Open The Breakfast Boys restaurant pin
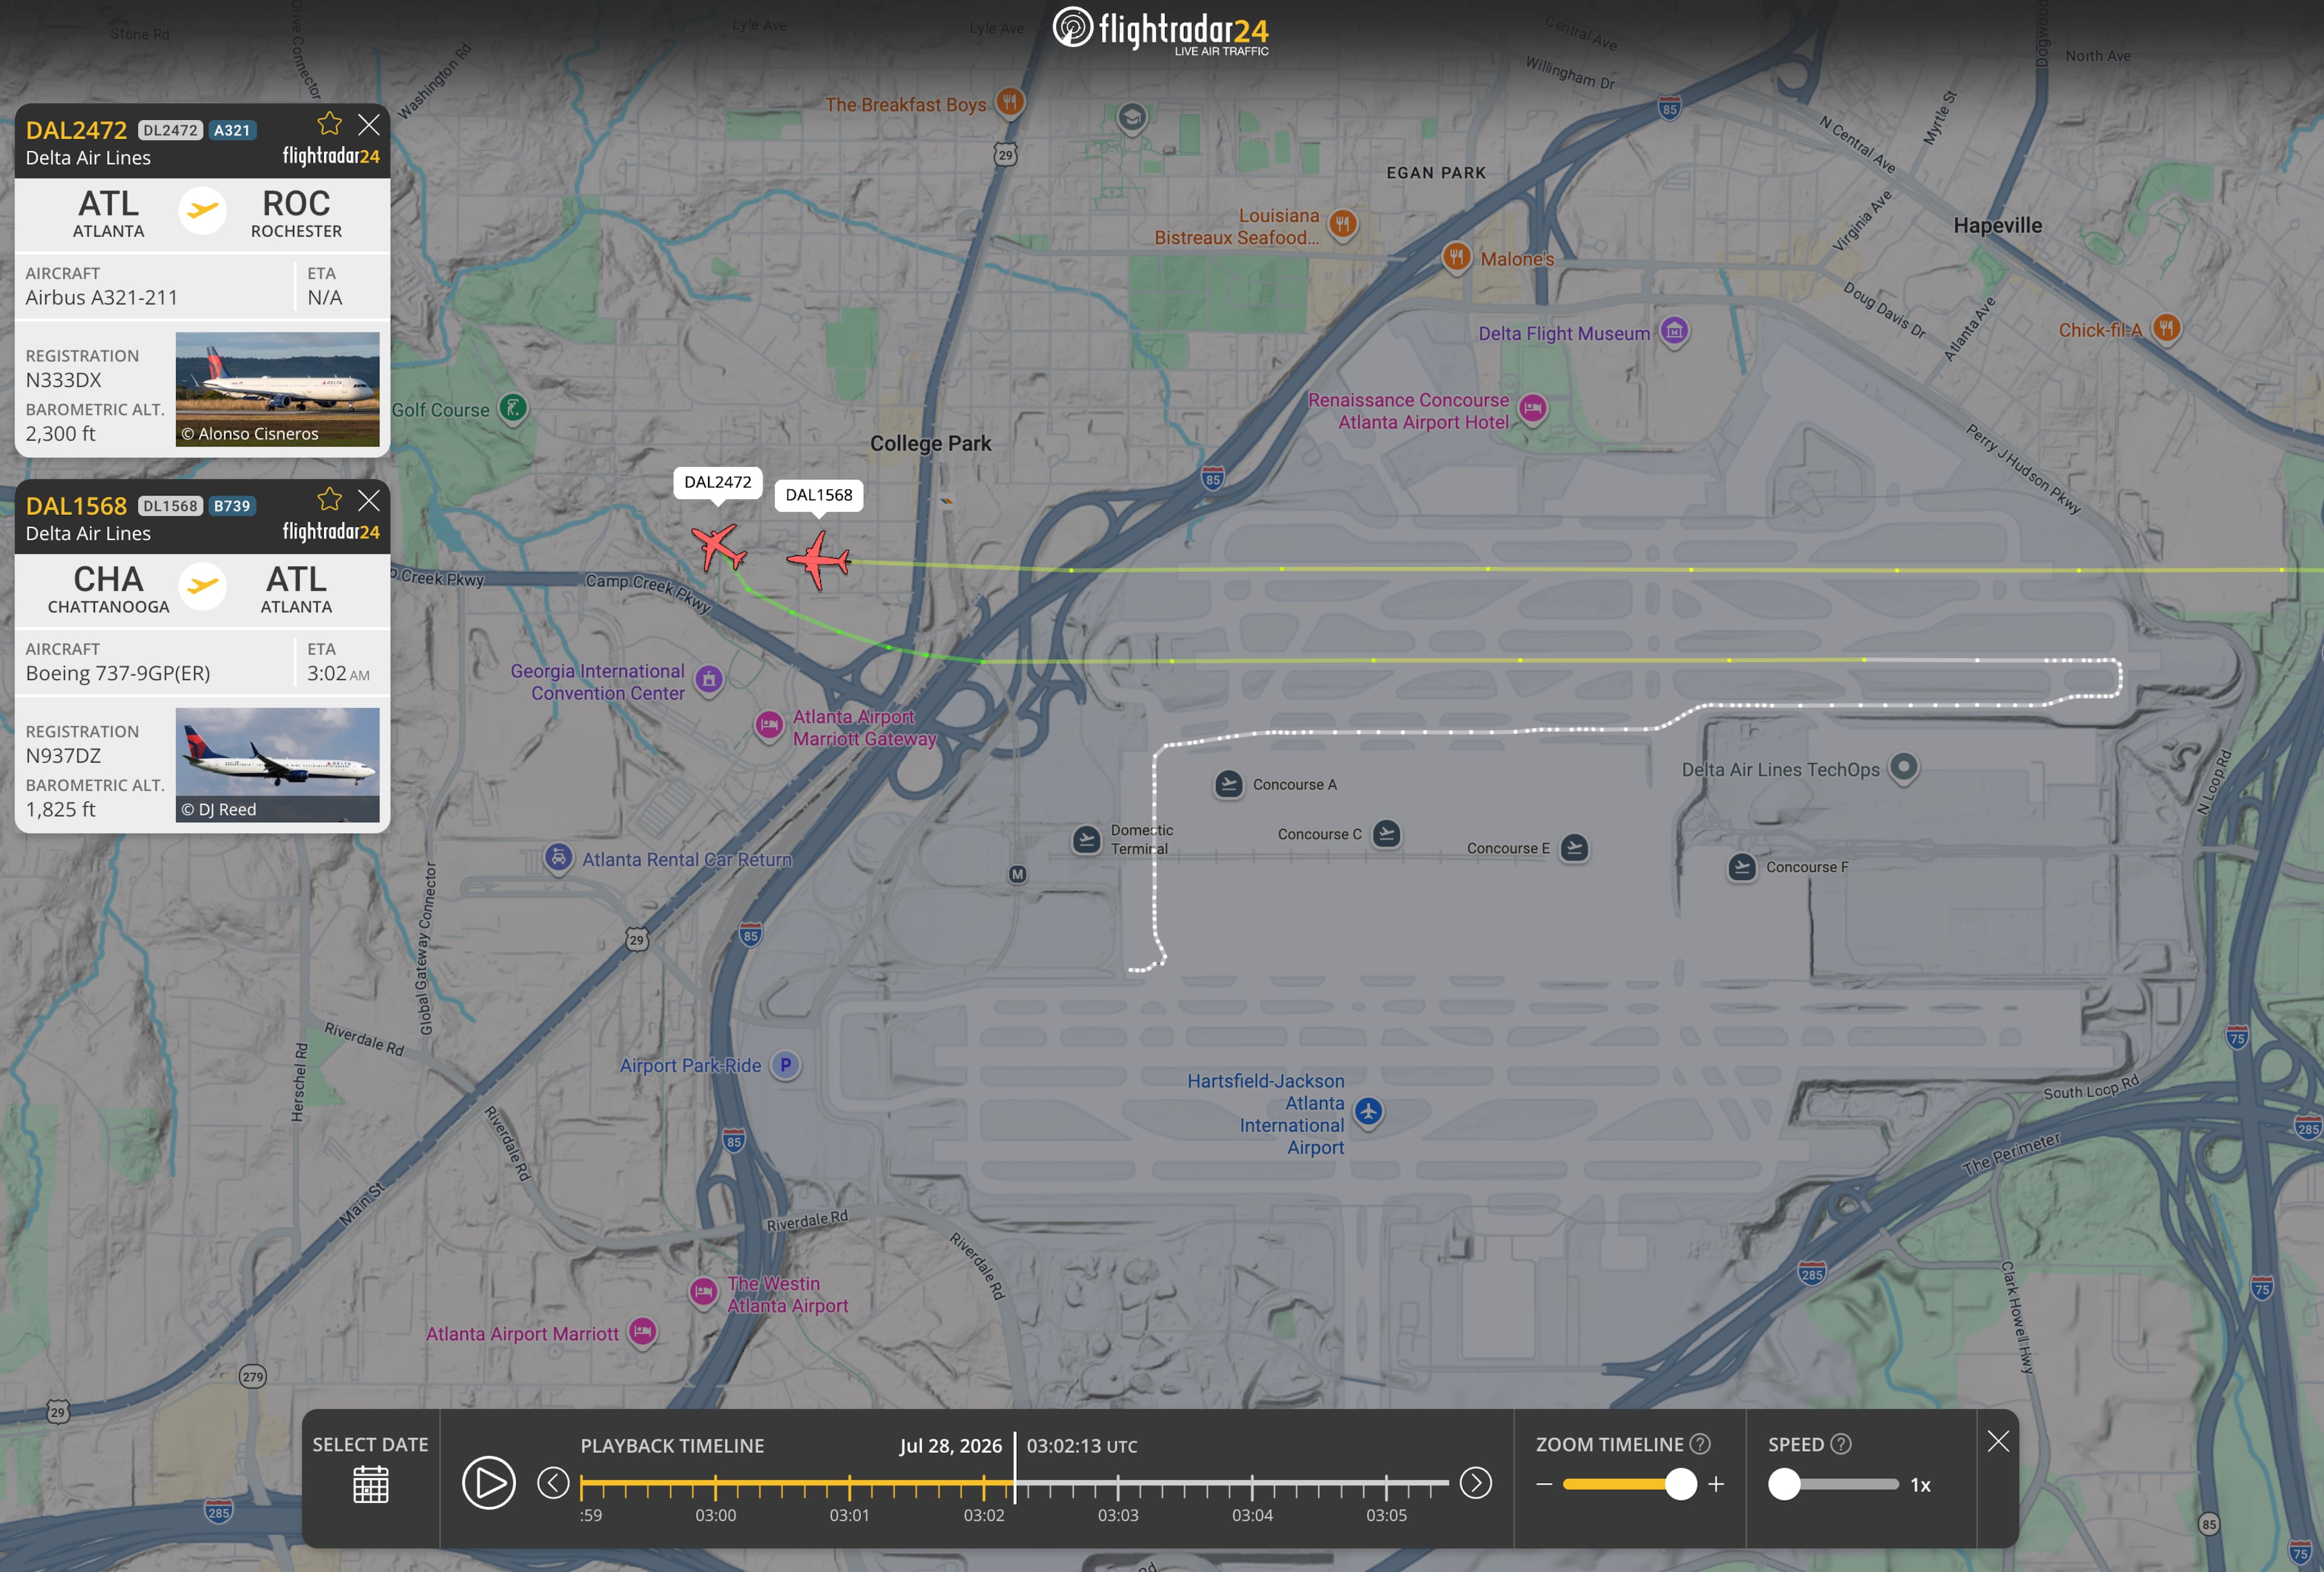 click(1010, 102)
